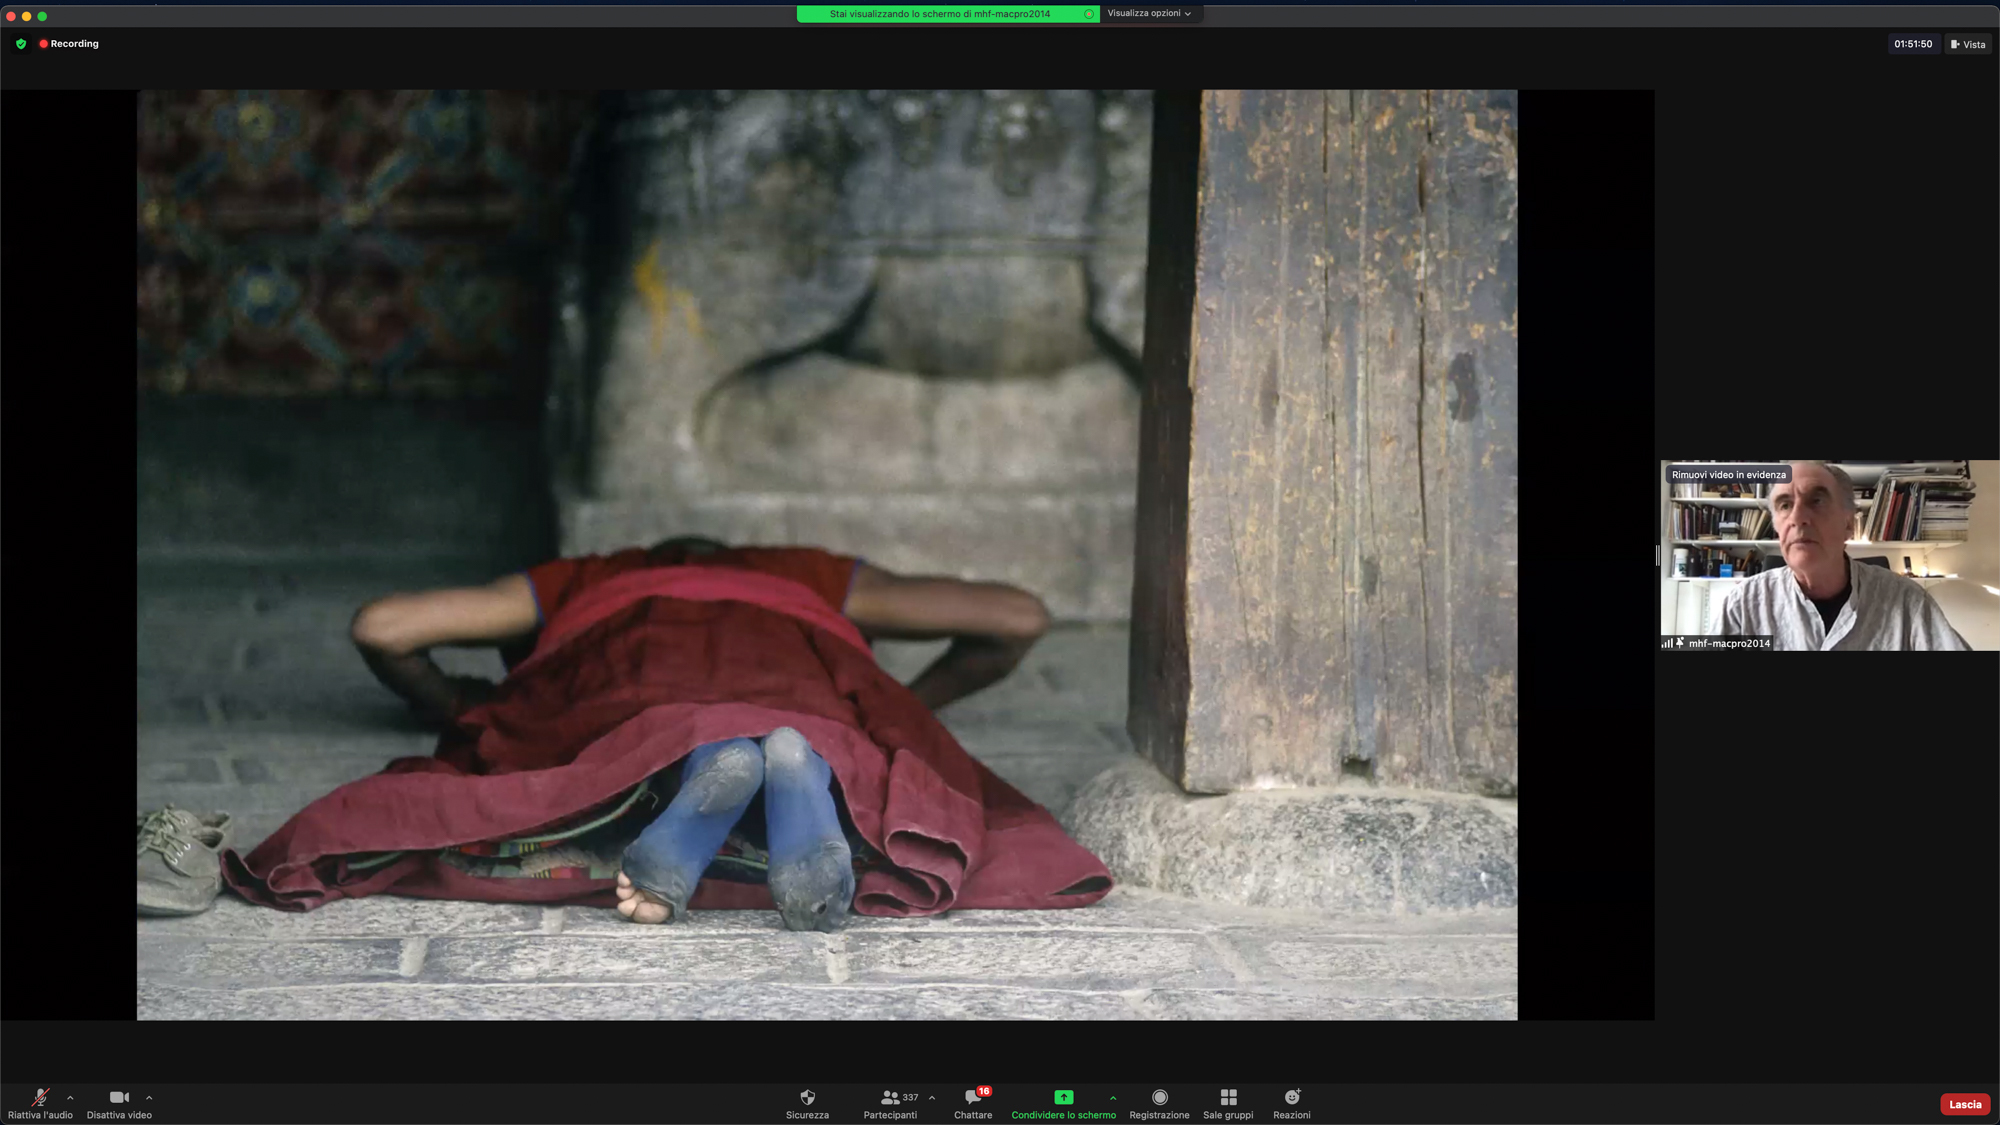Viewport: 2000px width, 1125px height.
Task: Open the Chattare chat panel
Action: [973, 1104]
